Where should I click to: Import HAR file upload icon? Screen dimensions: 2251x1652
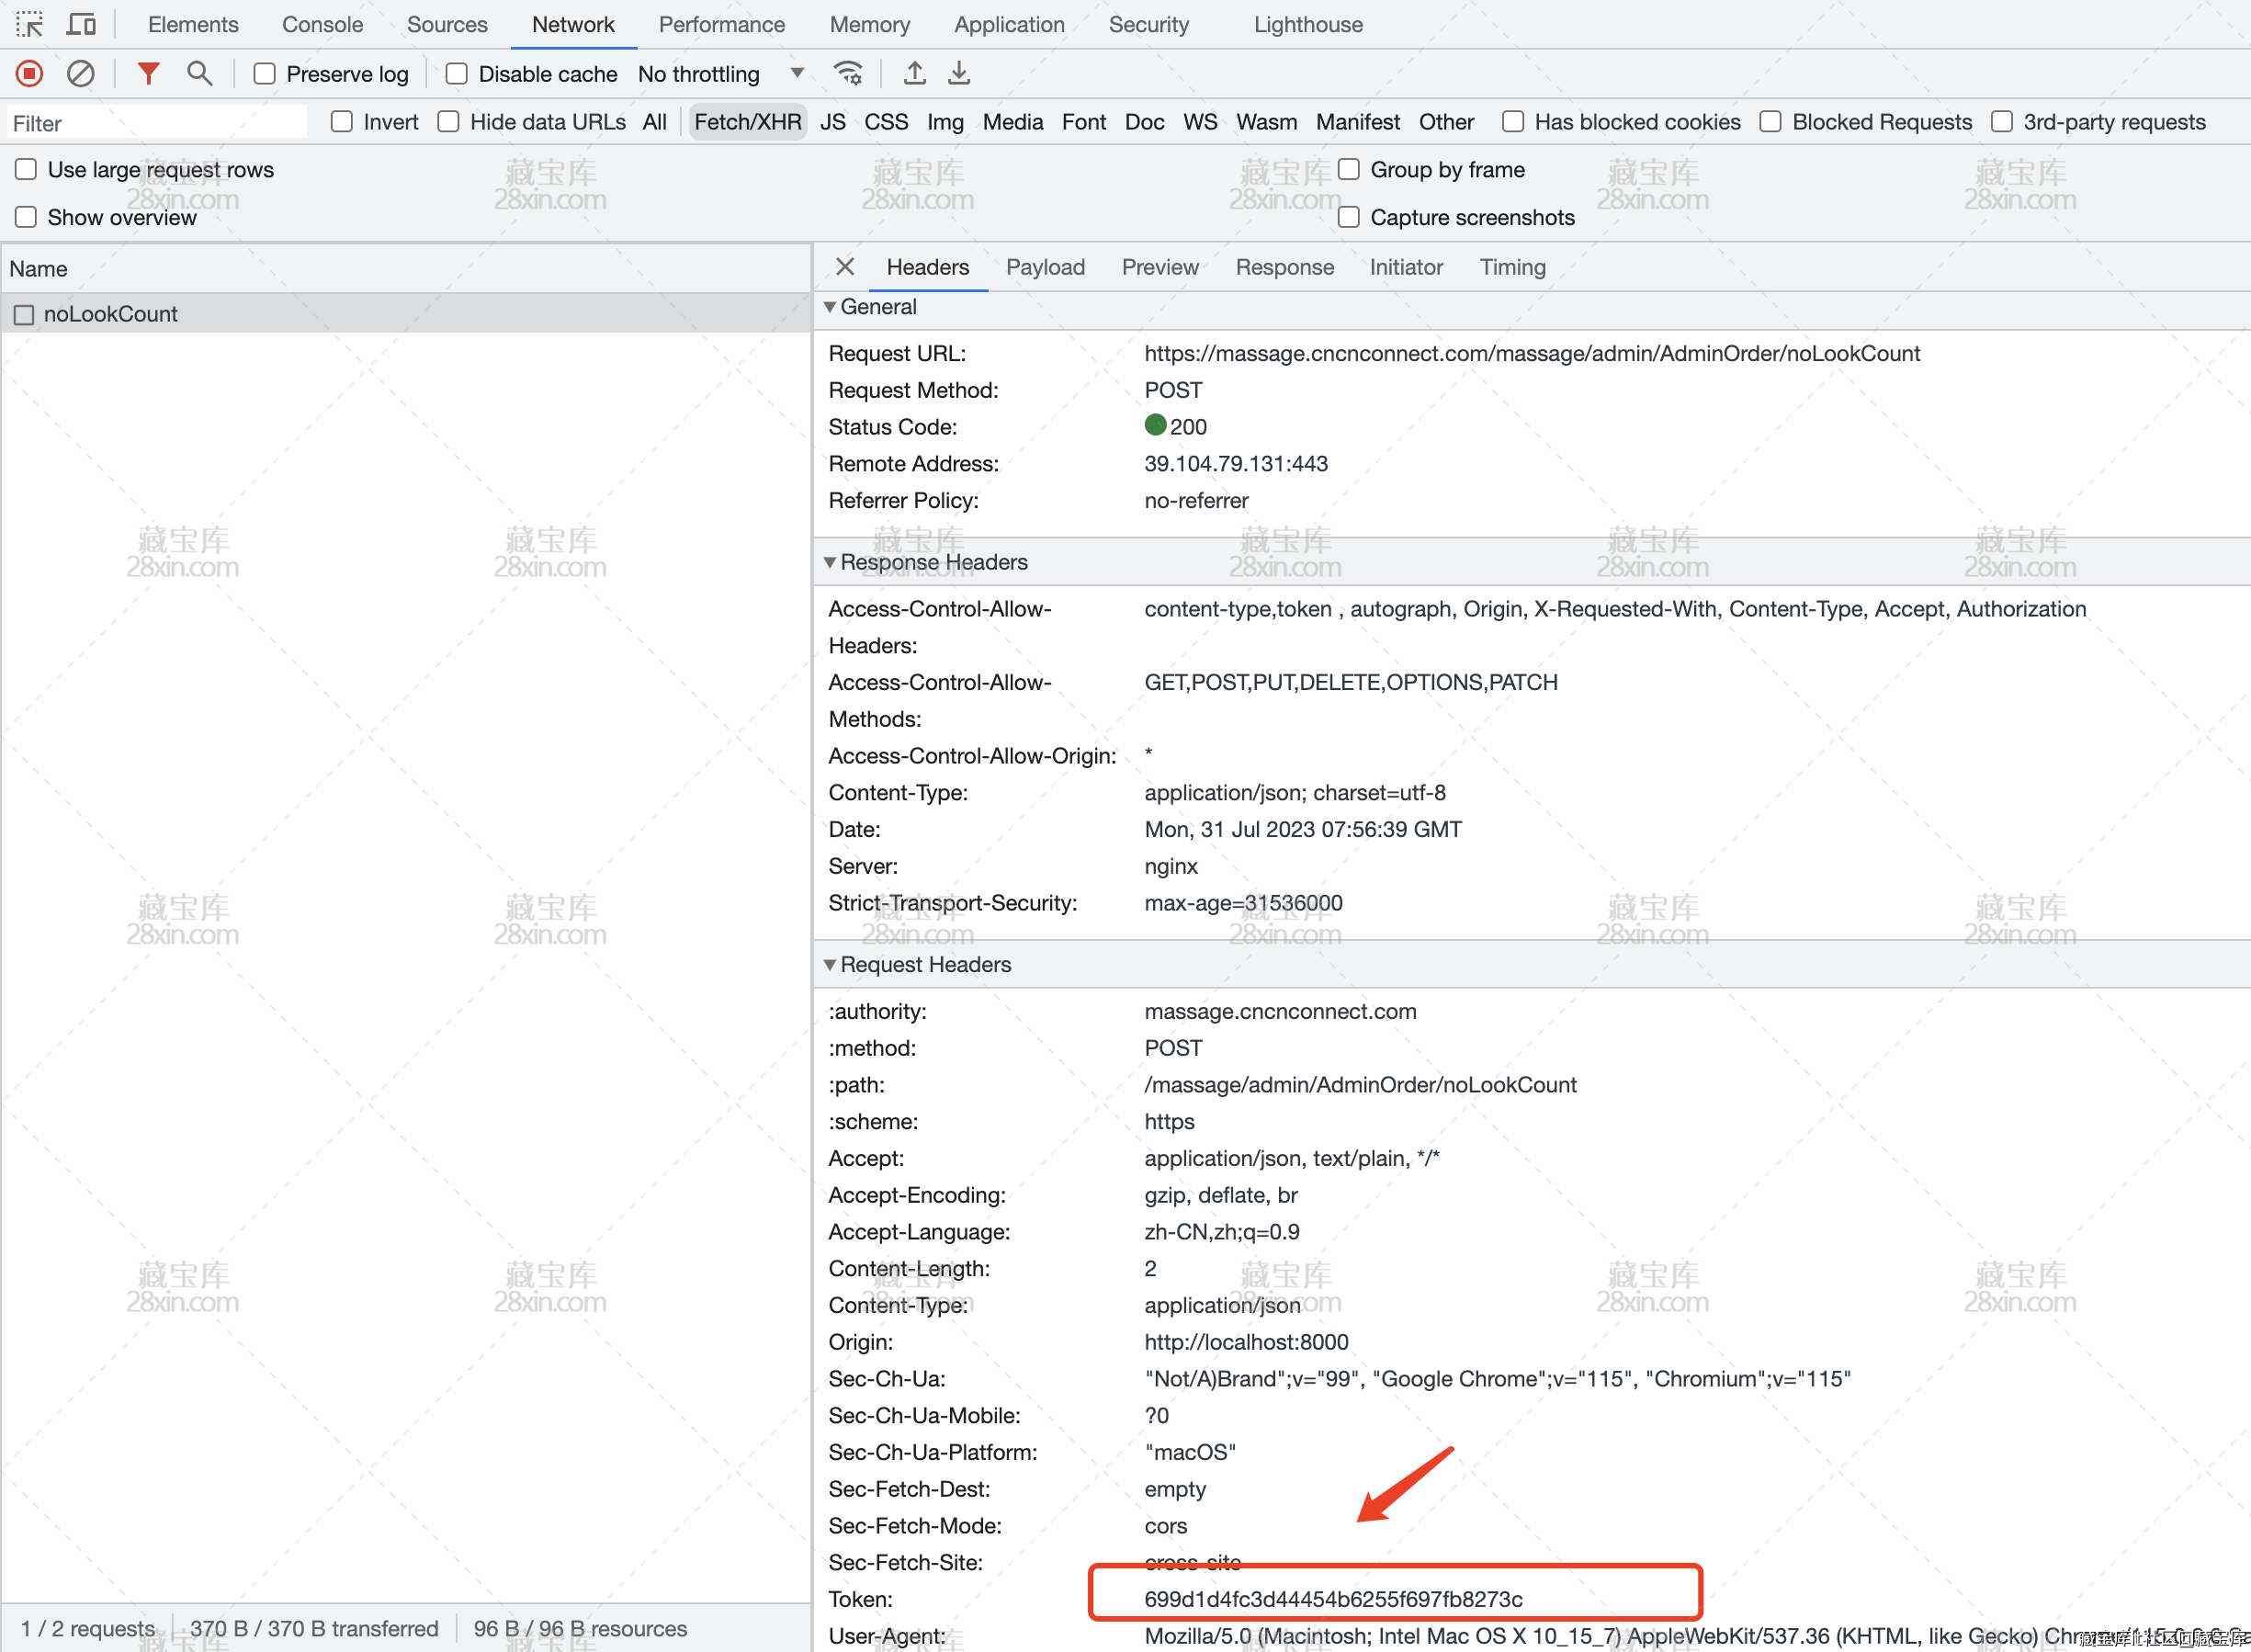[914, 73]
